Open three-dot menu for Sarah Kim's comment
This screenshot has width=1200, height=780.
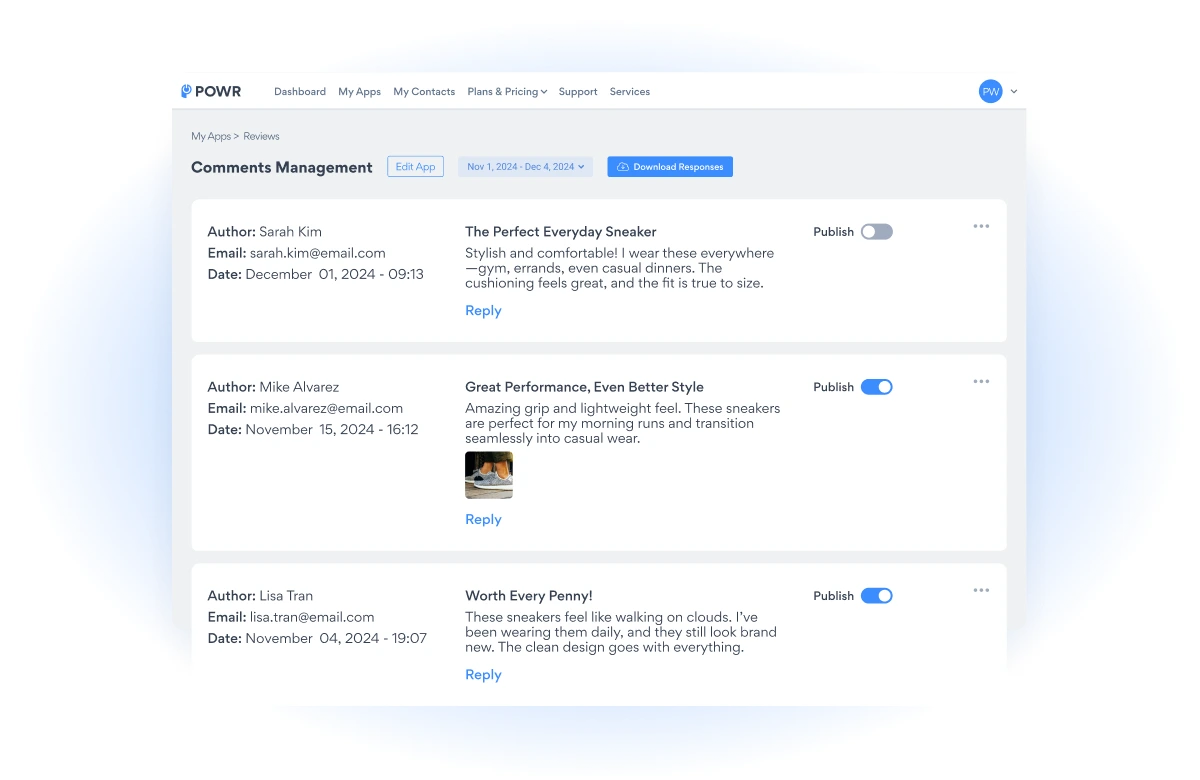[x=981, y=226]
